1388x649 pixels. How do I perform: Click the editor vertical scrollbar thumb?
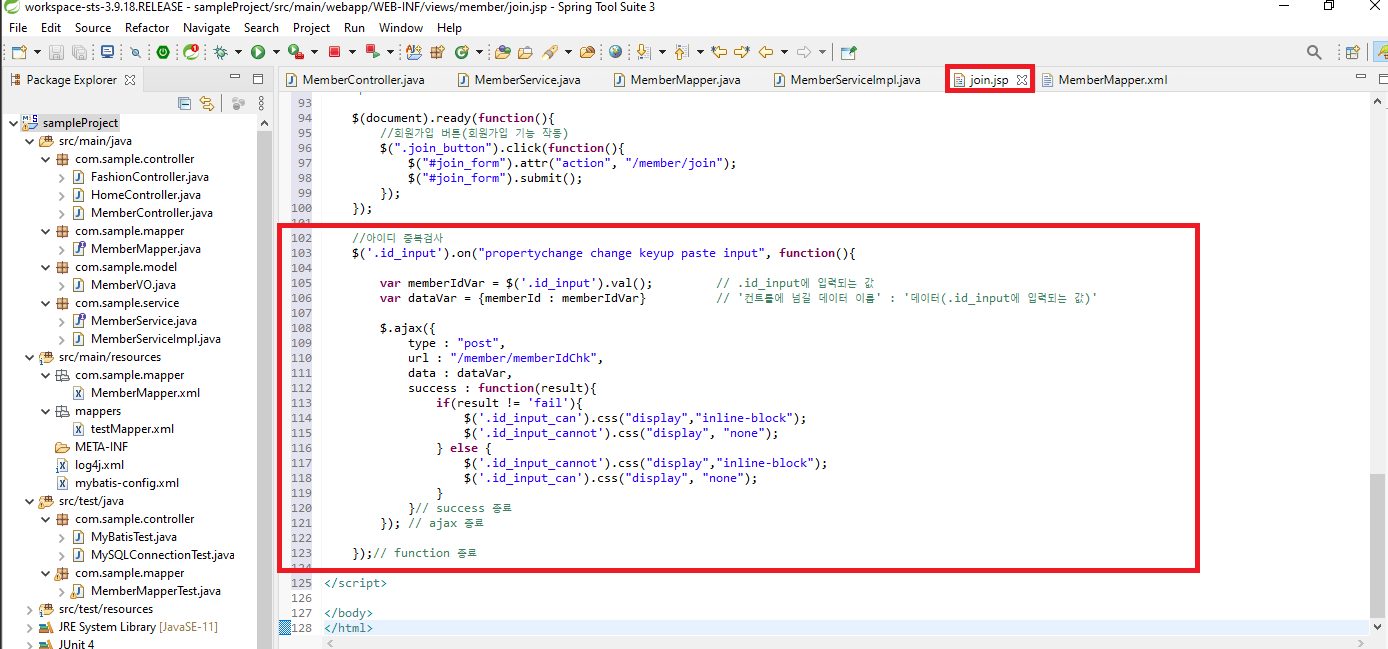(1377, 545)
